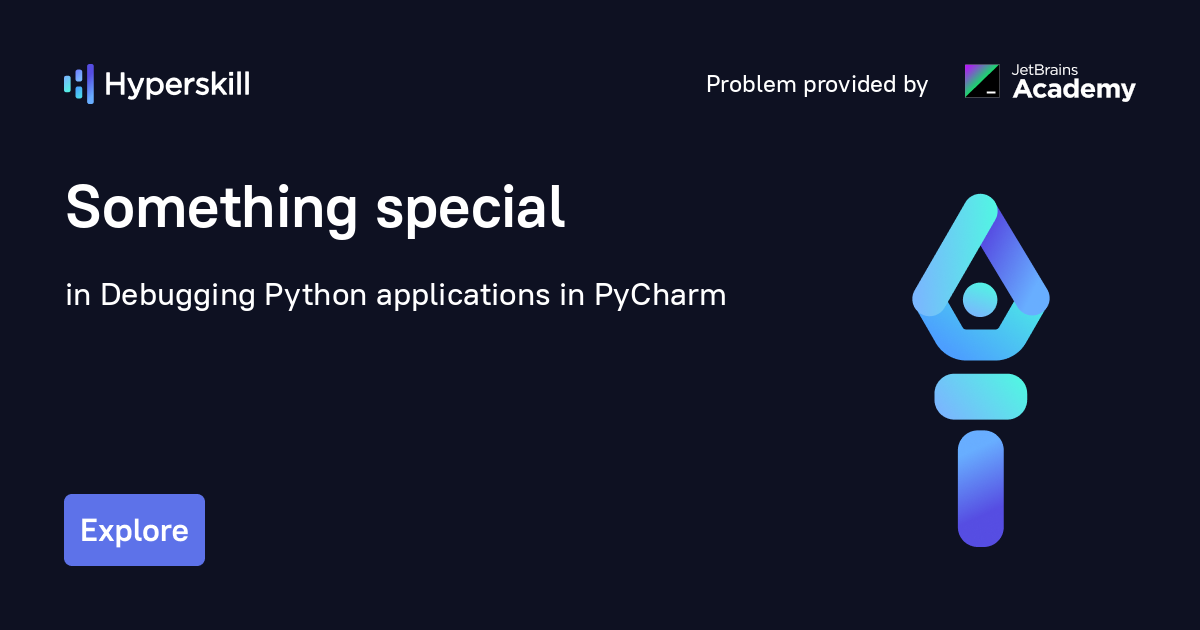Click the Hyperskill wordmark text
Screen dimensions: 1200x630
[x=177, y=84]
